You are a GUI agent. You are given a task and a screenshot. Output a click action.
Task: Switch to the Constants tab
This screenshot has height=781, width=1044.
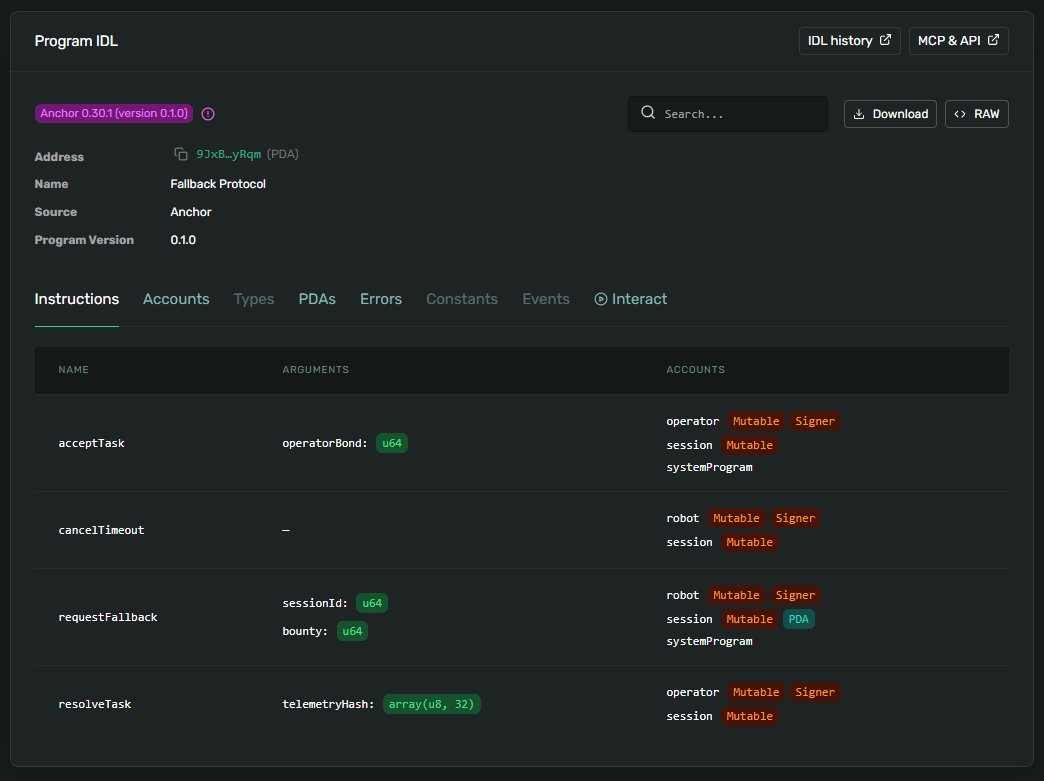pyautogui.click(x=462, y=299)
